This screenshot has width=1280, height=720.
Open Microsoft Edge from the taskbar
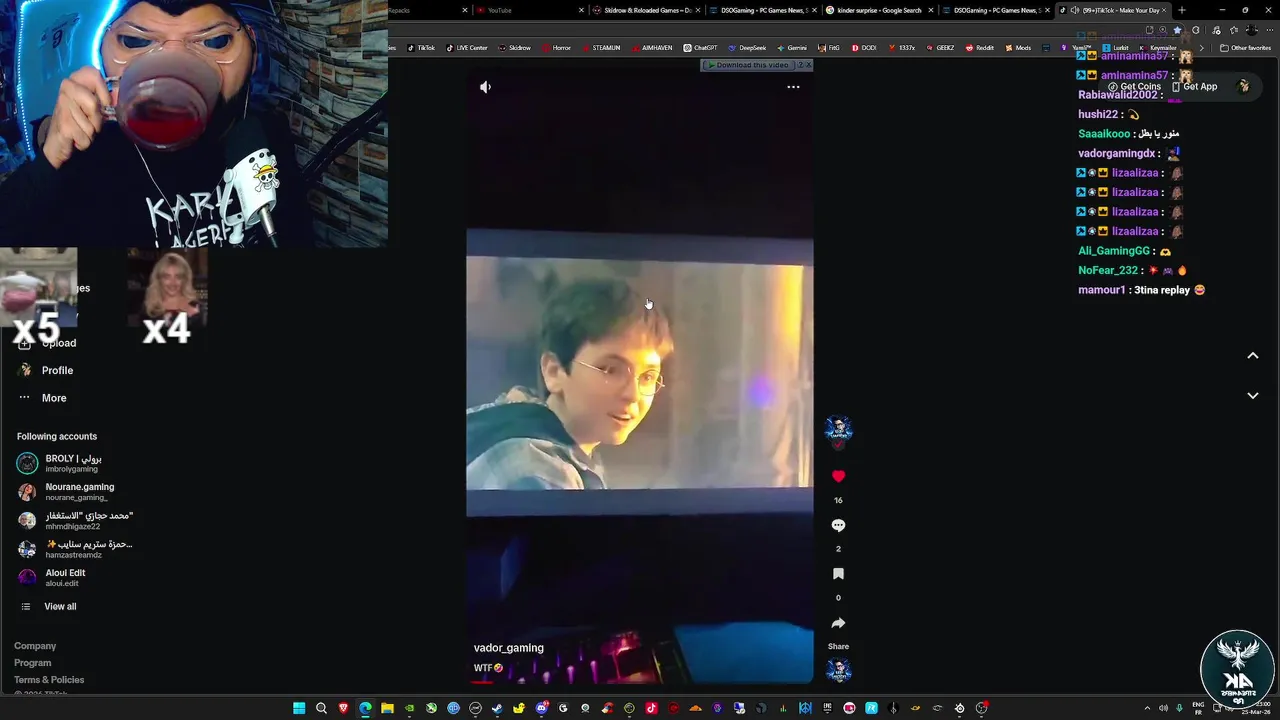click(x=365, y=708)
